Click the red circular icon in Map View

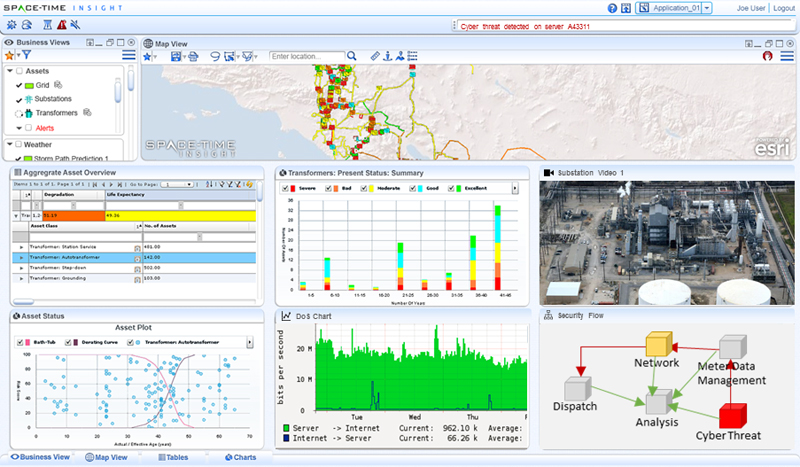[x=767, y=56]
